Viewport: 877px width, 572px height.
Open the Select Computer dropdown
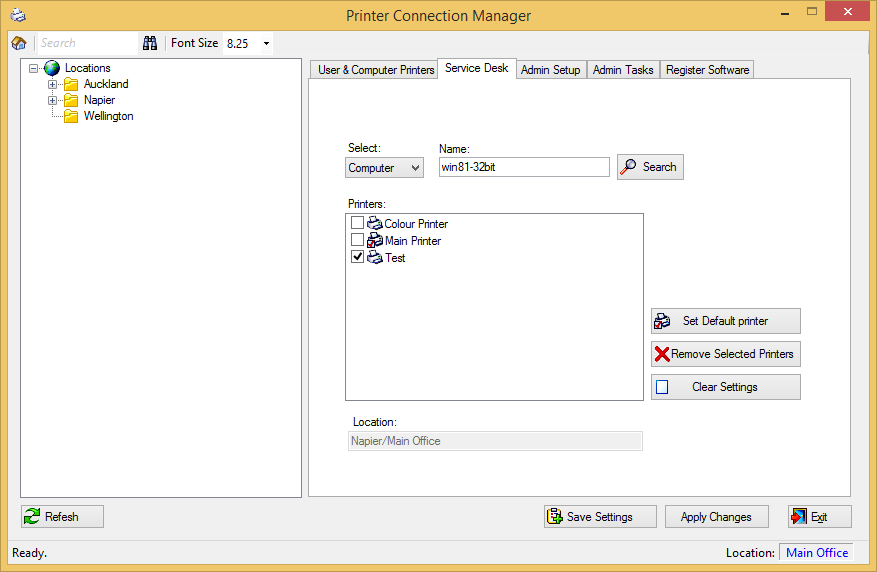tap(385, 168)
